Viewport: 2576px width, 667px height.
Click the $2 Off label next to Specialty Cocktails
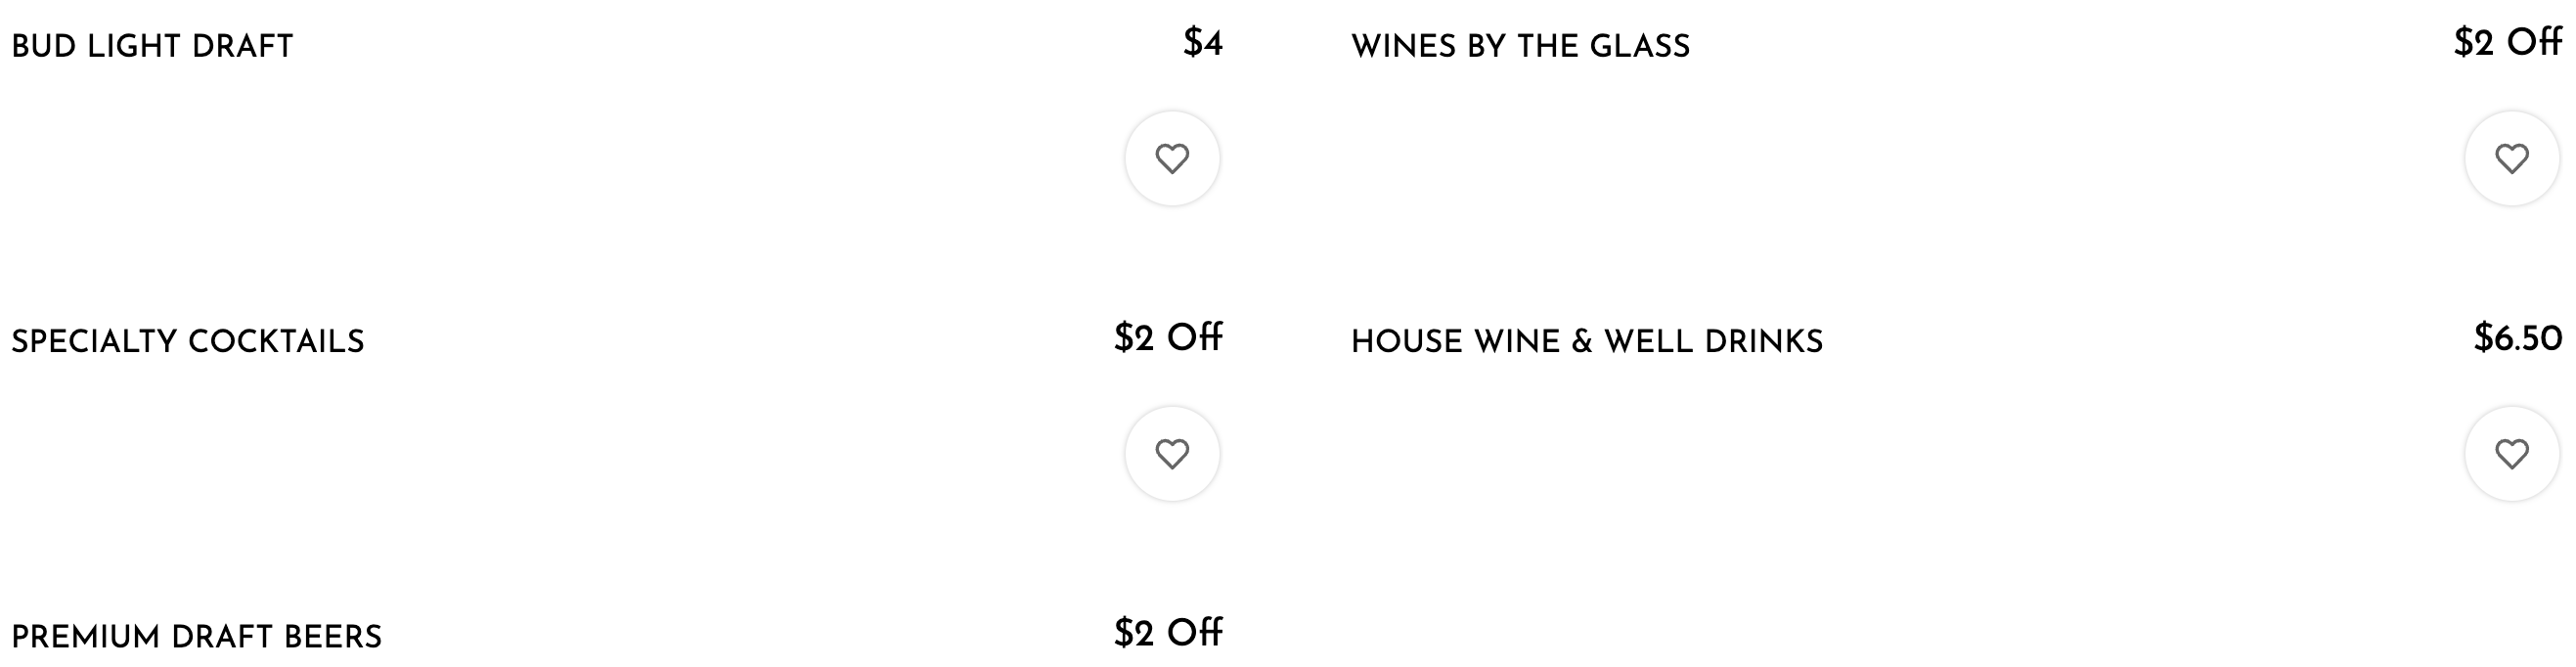[1170, 338]
